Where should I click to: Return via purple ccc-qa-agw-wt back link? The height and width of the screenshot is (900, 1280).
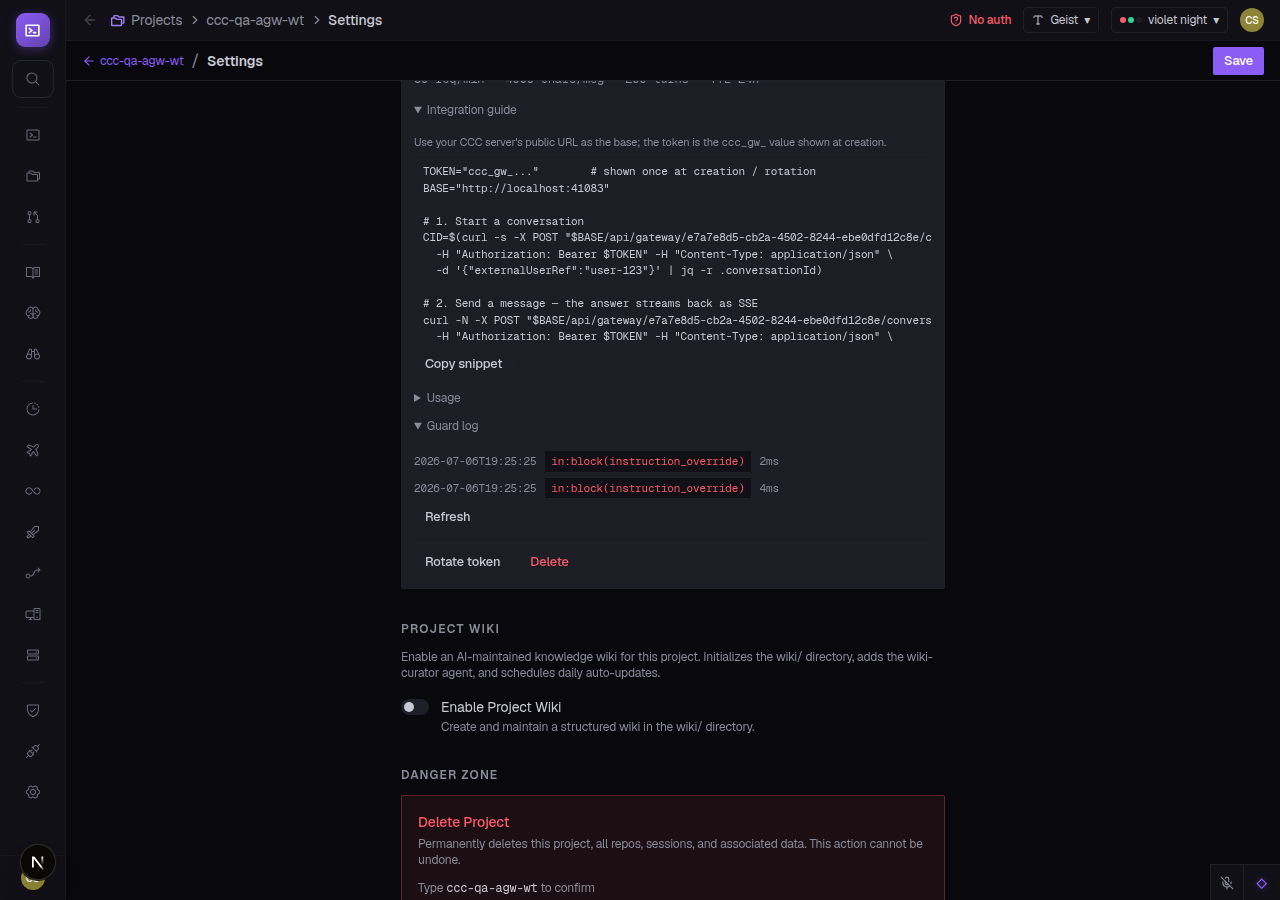click(133, 61)
